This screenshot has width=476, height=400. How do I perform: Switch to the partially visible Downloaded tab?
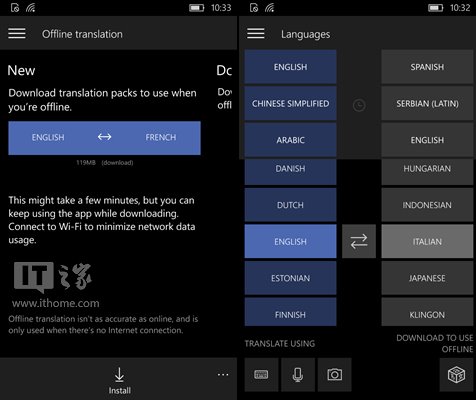point(224,70)
